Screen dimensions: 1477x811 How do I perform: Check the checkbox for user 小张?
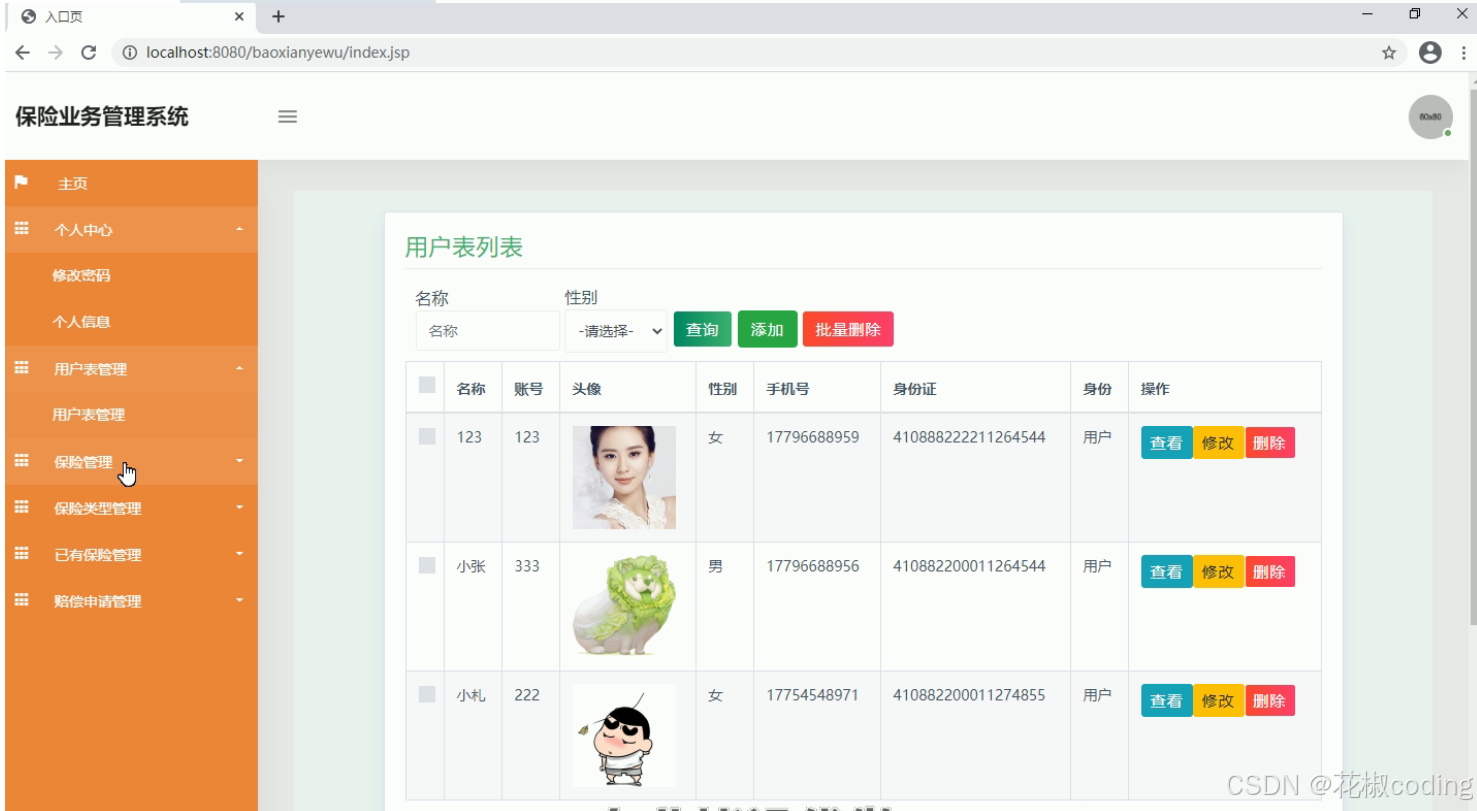425,564
